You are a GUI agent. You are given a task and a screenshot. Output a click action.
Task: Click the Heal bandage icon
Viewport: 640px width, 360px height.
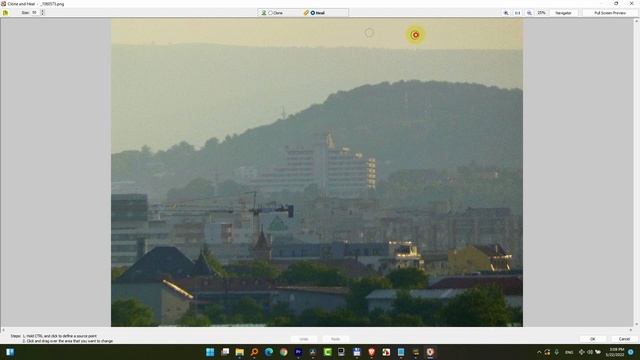tap(306, 13)
